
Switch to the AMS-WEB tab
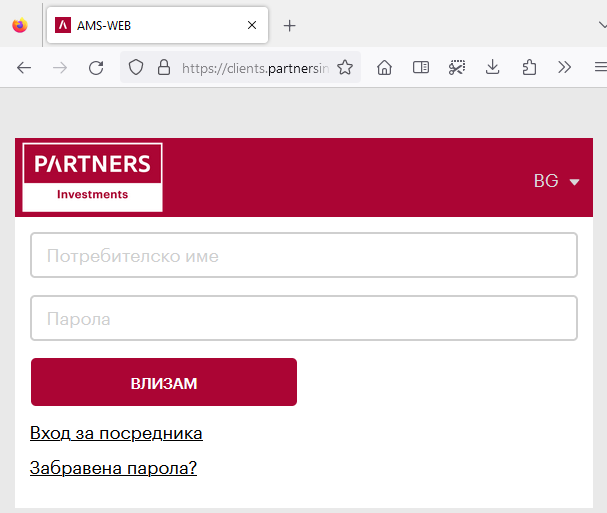pos(157,25)
